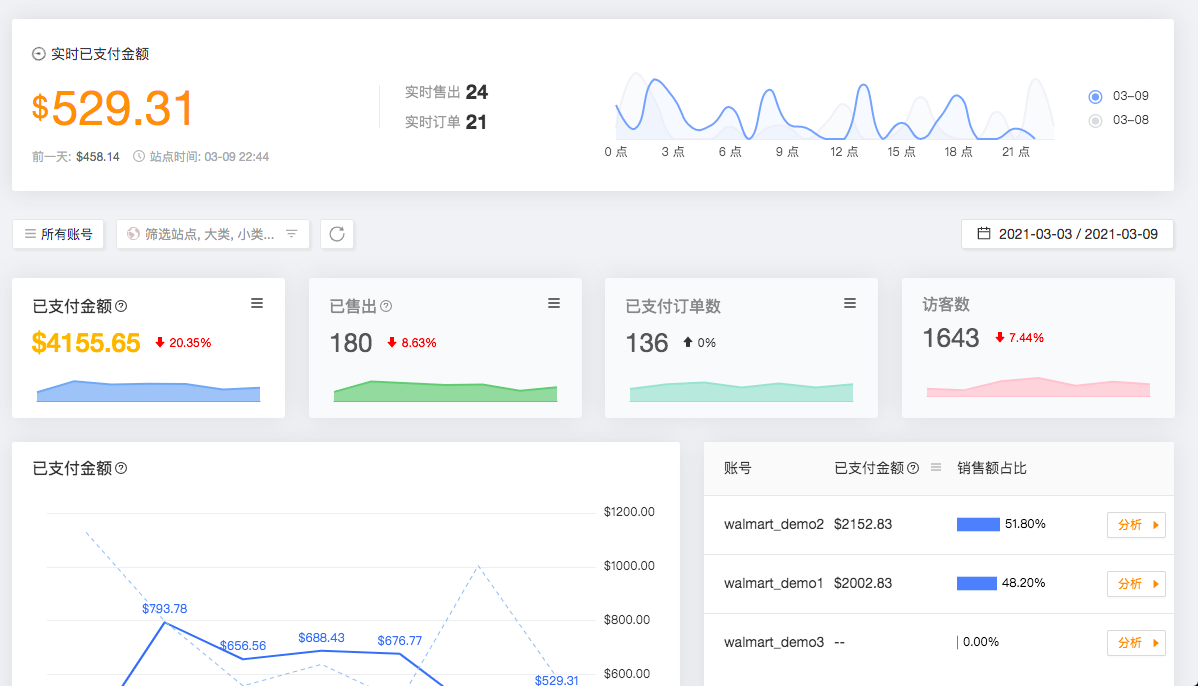The image size is (1198, 686).
Task: Click the $793.78 data point on chart
Action: (x=164, y=623)
